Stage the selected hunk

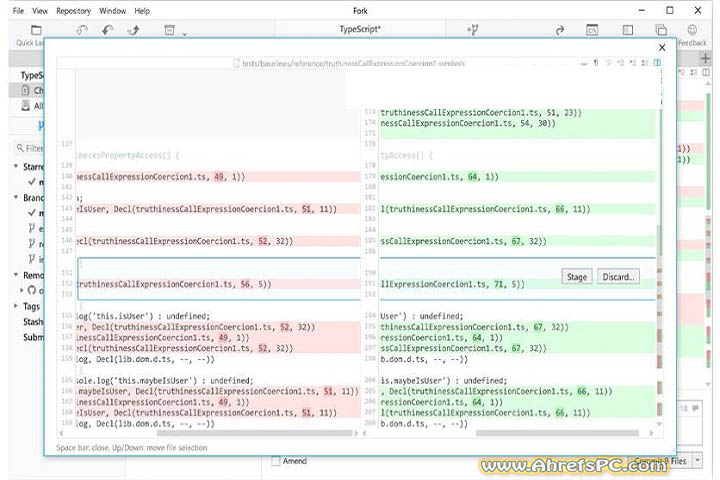pos(577,277)
